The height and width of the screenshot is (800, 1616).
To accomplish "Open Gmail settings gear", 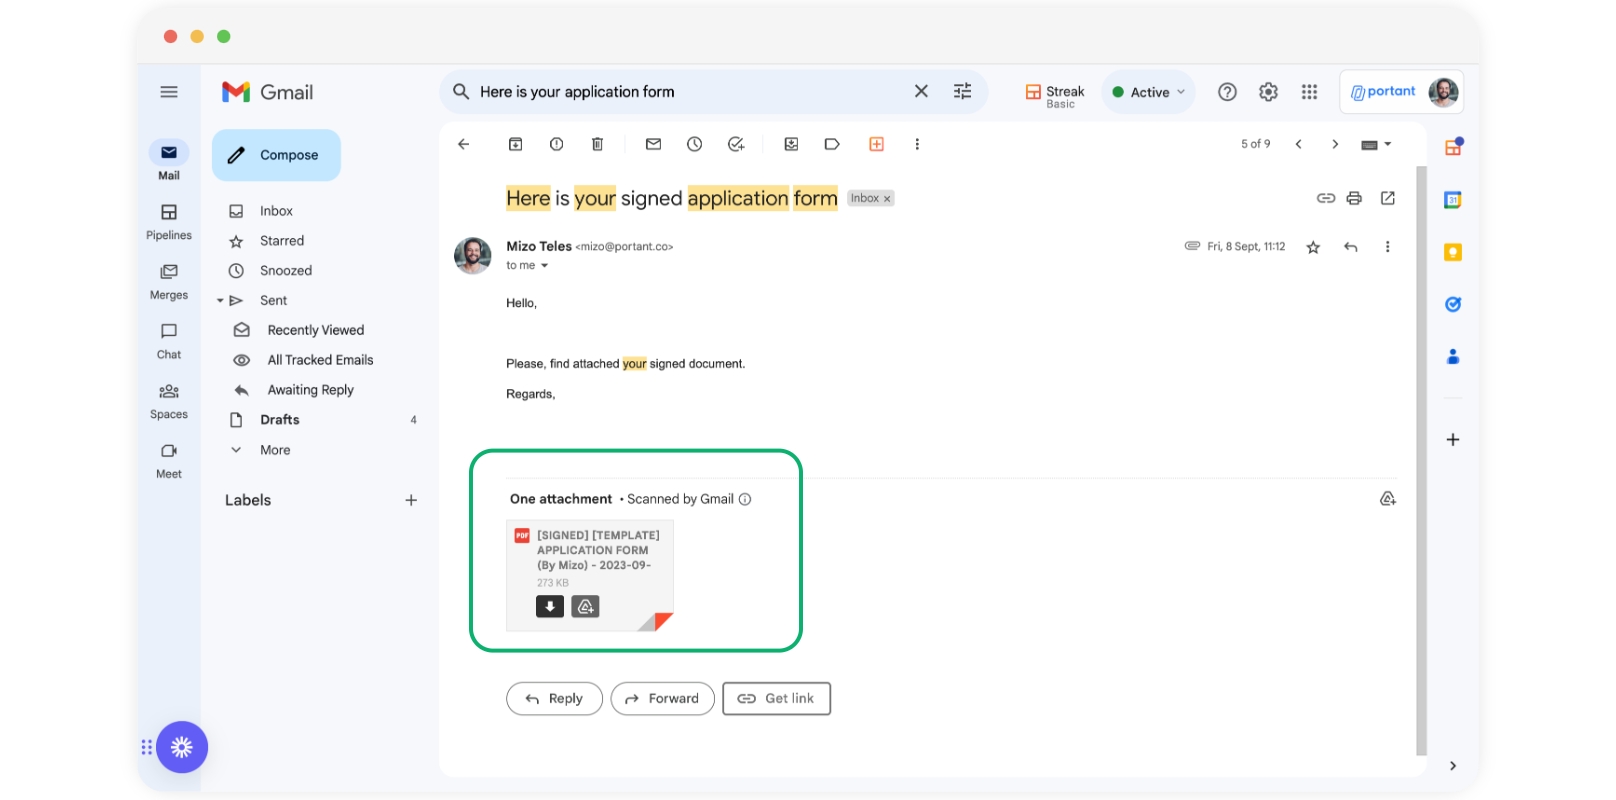I will tap(1268, 92).
